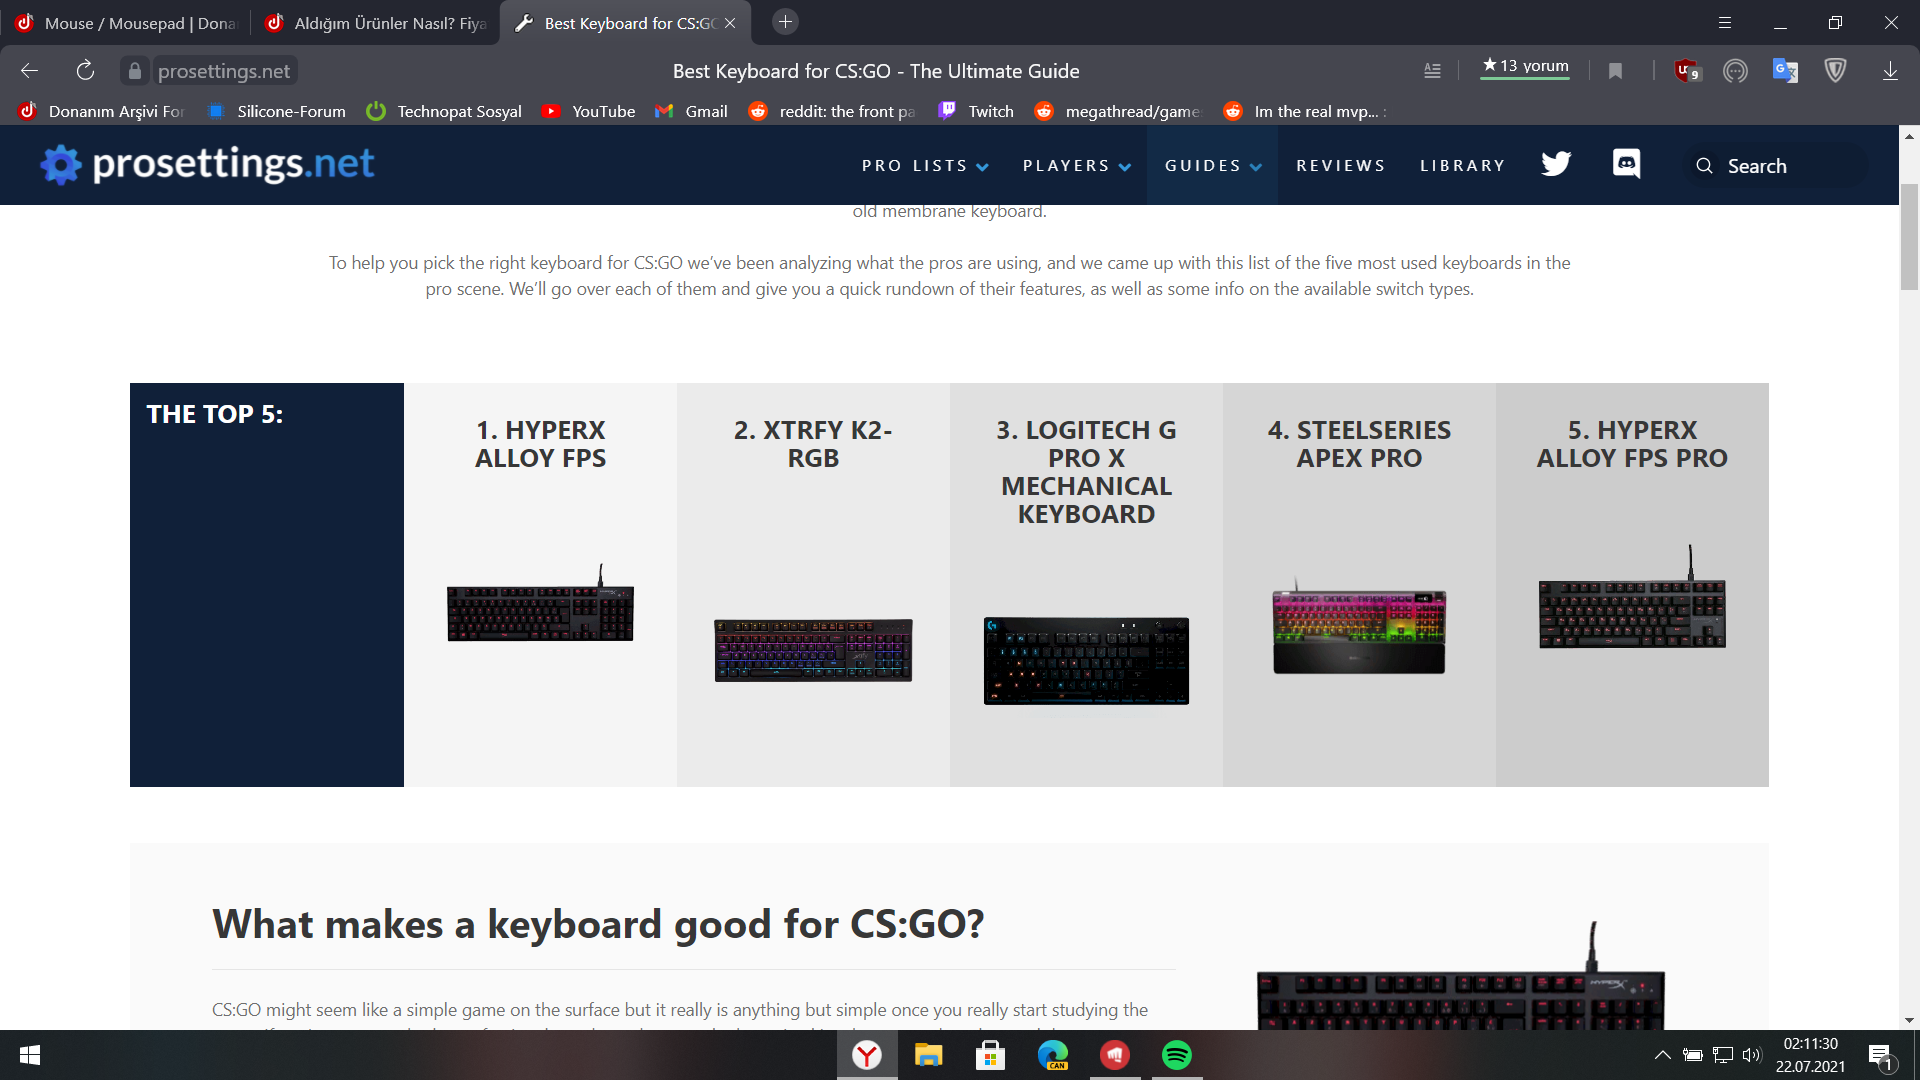Click the shield protection icon
Screen dimensions: 1920x1080
point(1835,70)
